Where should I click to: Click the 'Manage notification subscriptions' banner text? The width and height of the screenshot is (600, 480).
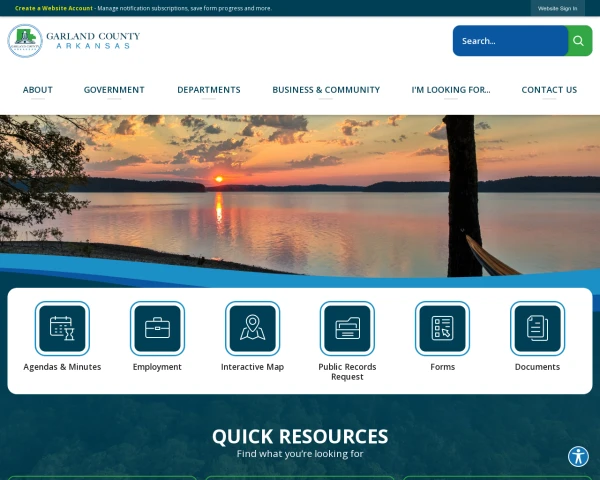[185, 8]
